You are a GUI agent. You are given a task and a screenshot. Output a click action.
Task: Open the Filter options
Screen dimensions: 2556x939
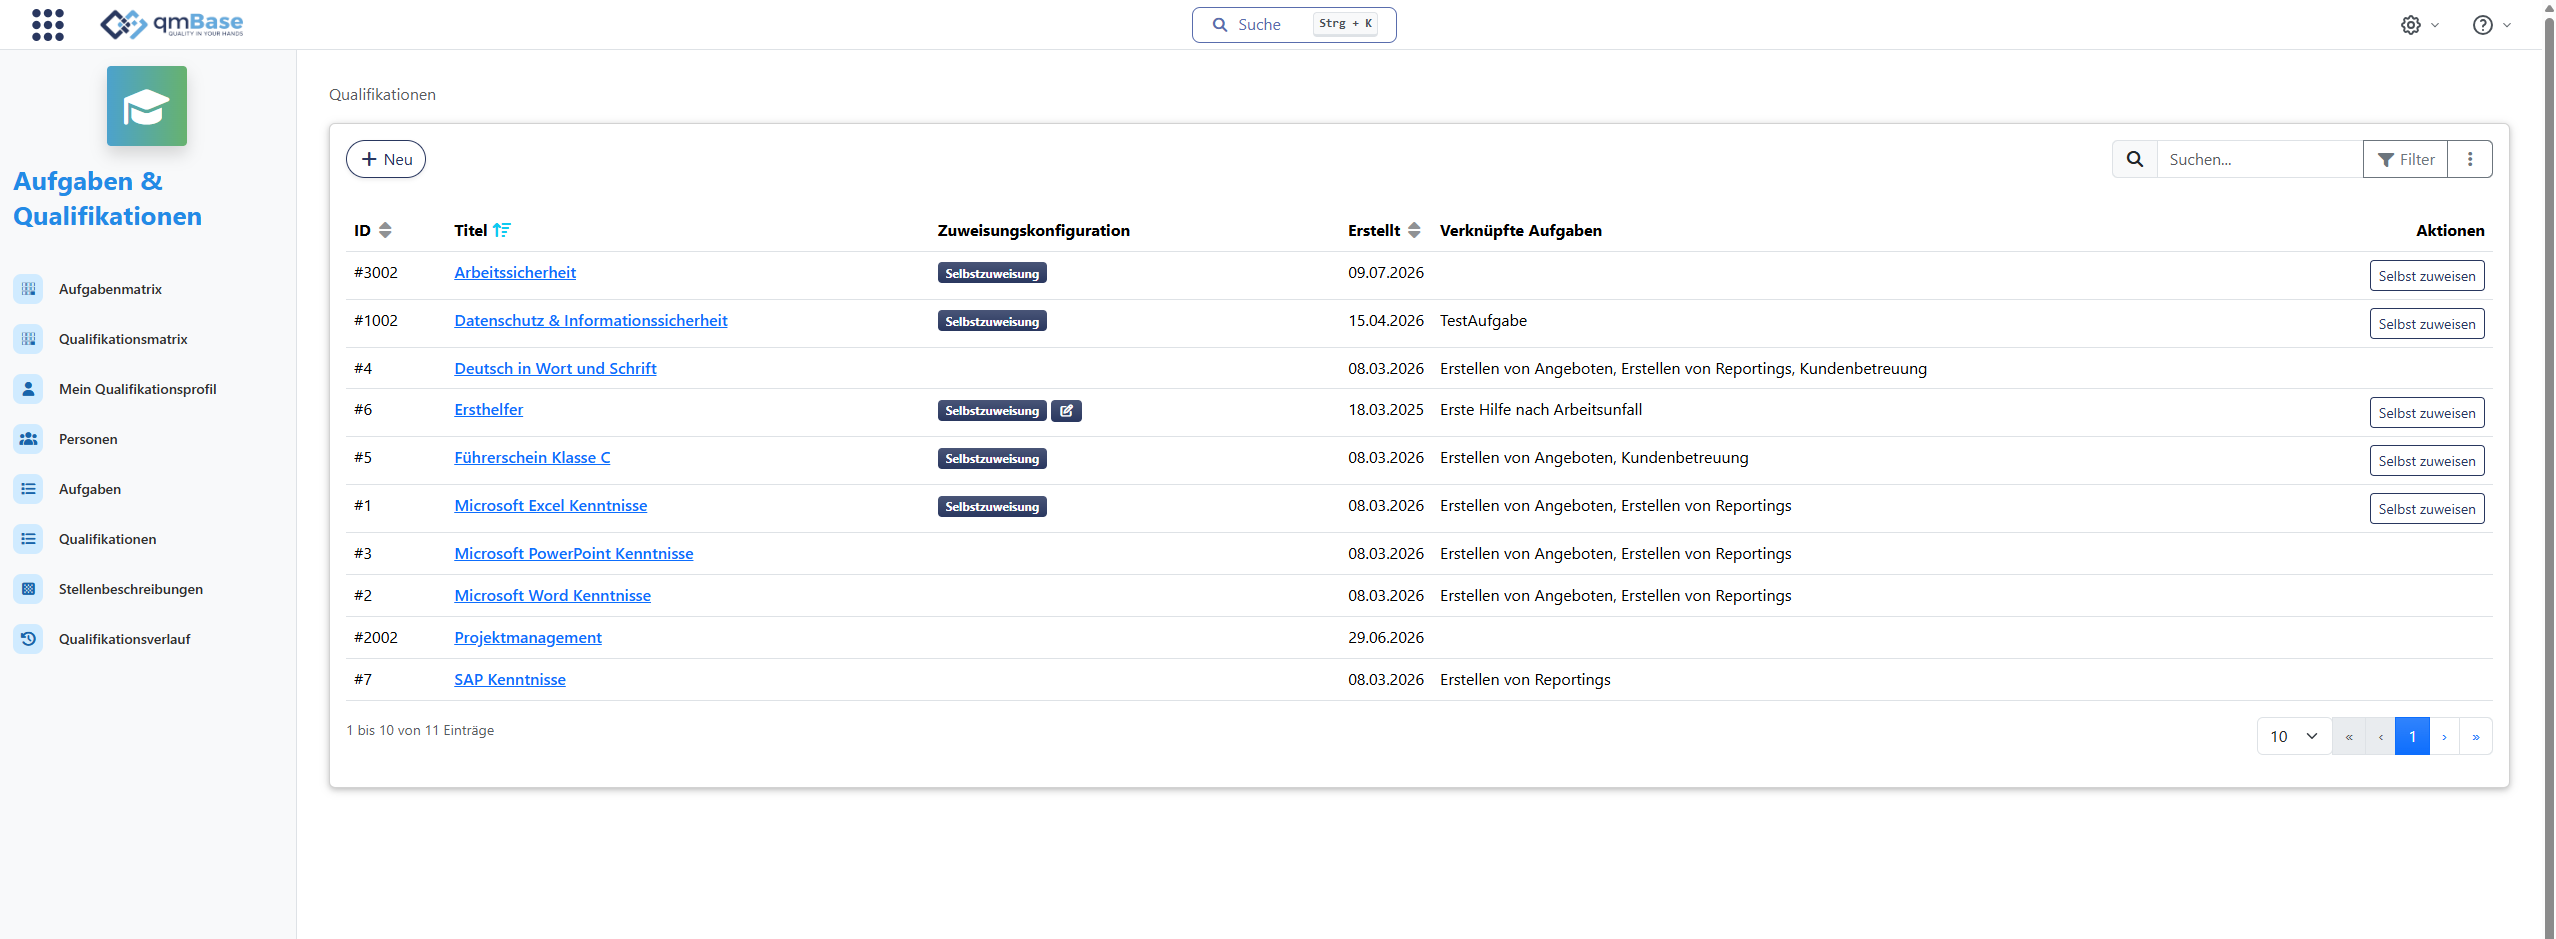coord(2405,159)
